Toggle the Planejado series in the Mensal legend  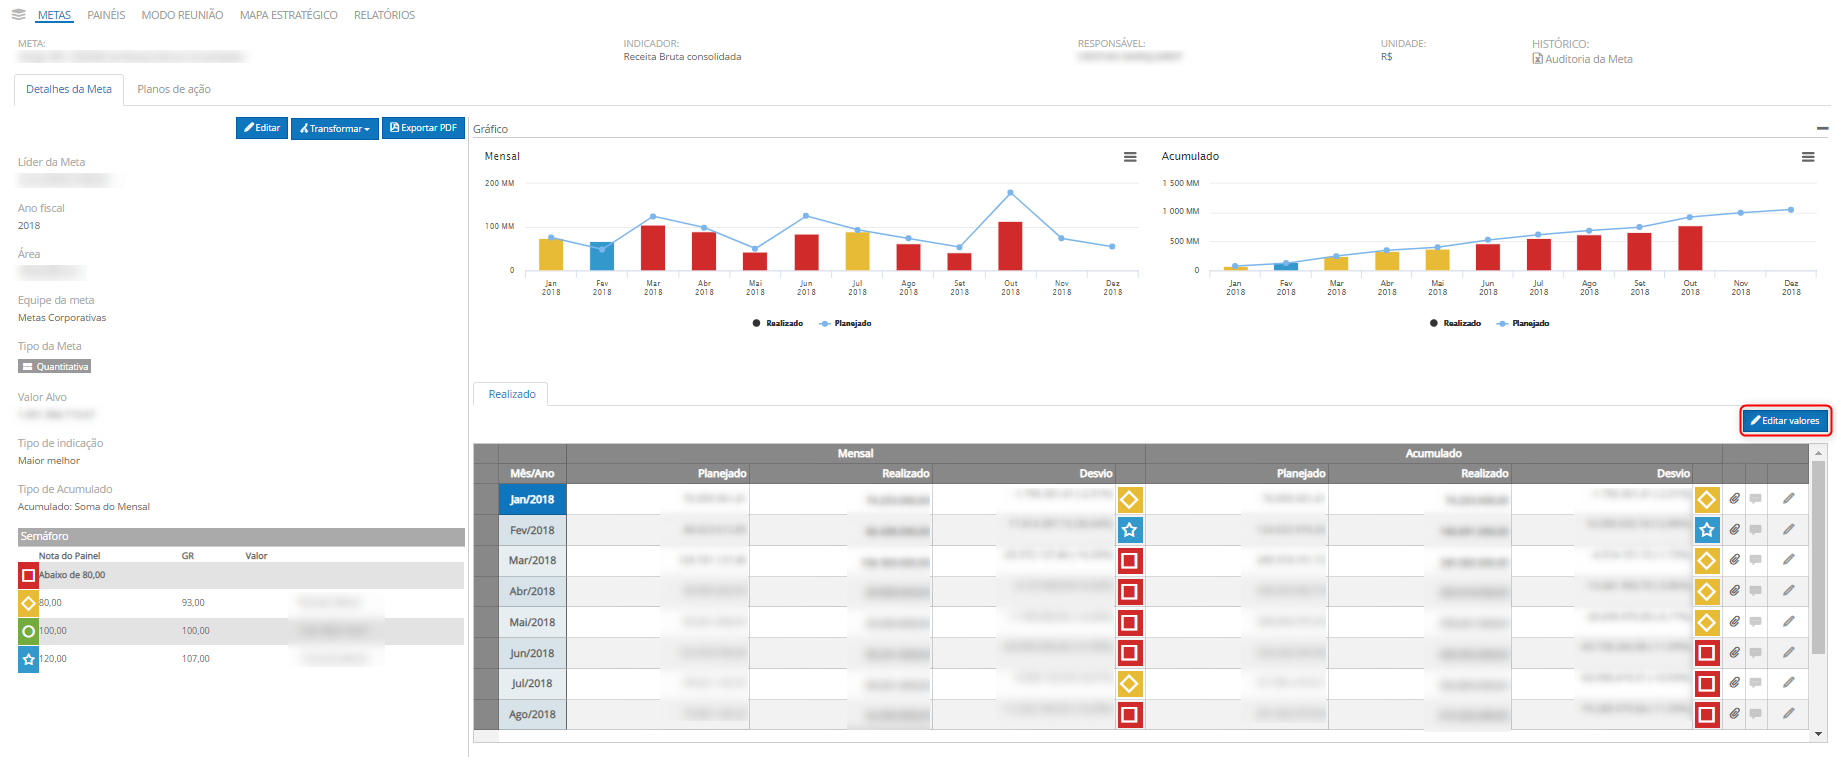click(x=845, y=323)
